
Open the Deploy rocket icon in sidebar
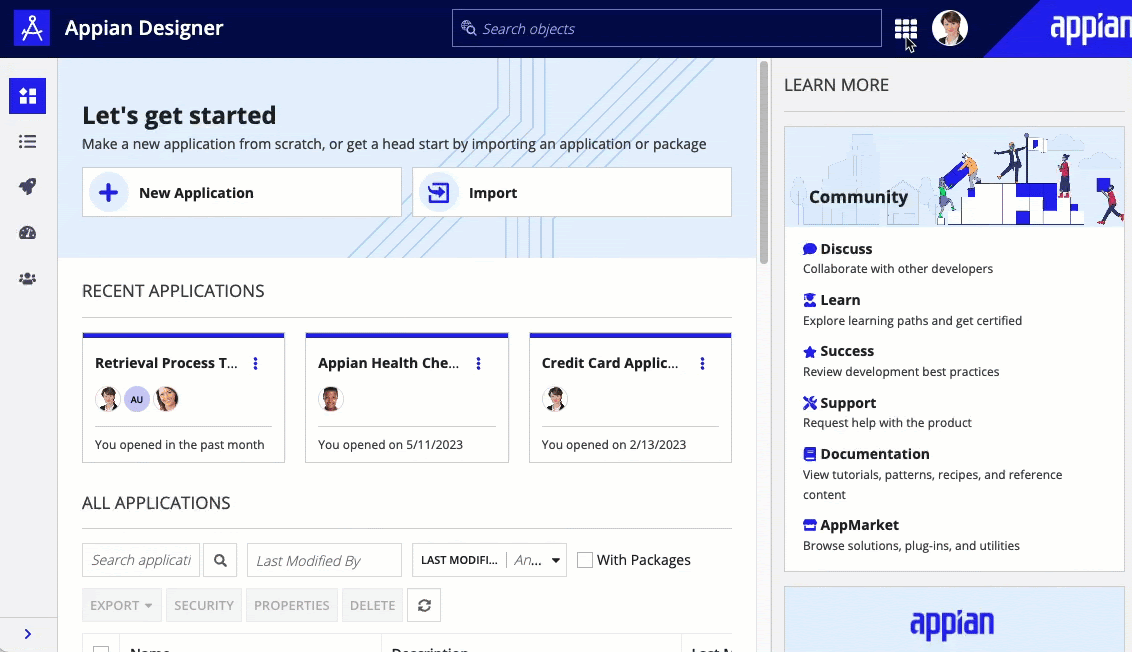tap(28, 187)
